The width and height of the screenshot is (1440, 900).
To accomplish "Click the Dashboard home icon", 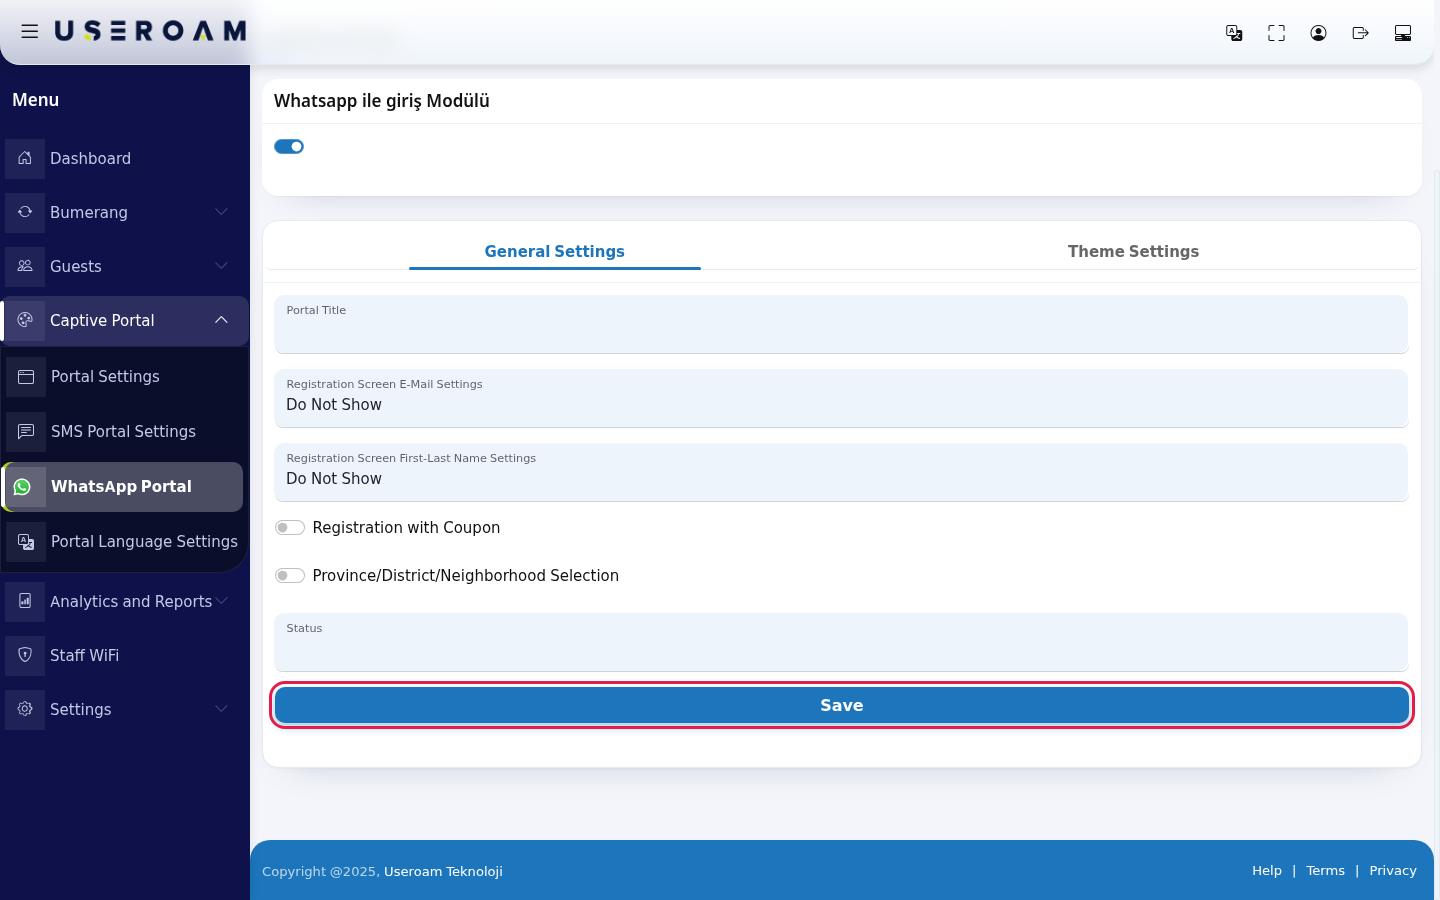I will click(25, 158).
